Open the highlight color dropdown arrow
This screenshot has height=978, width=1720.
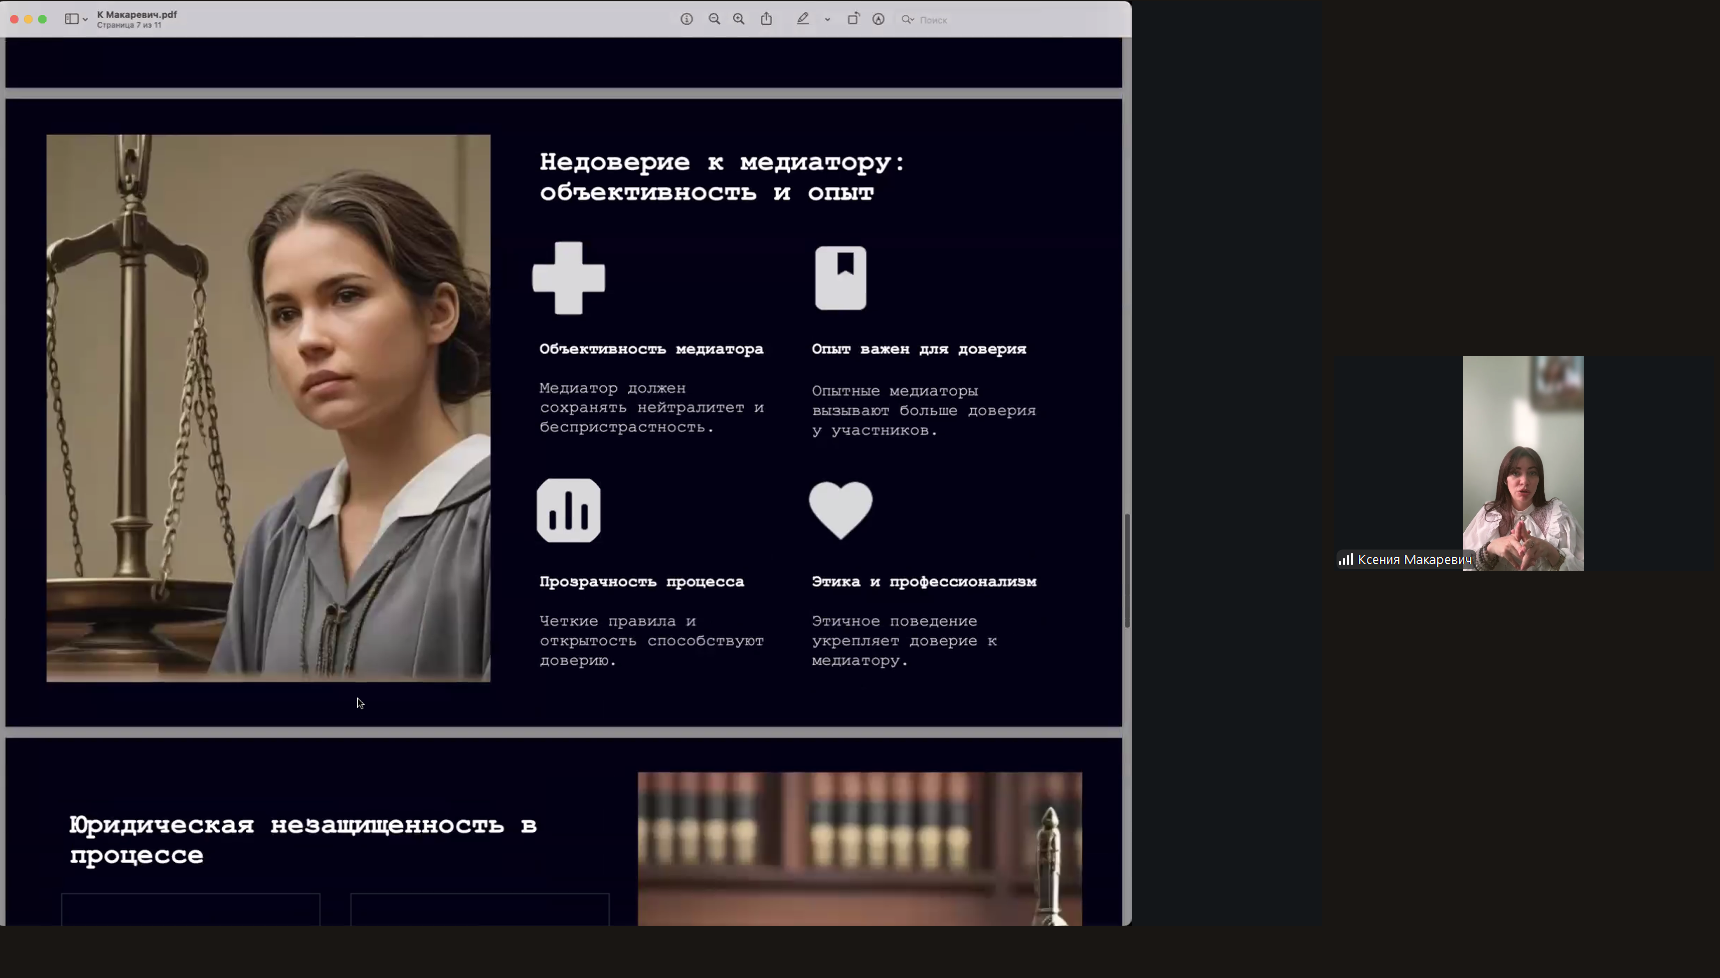pos(827,19)
